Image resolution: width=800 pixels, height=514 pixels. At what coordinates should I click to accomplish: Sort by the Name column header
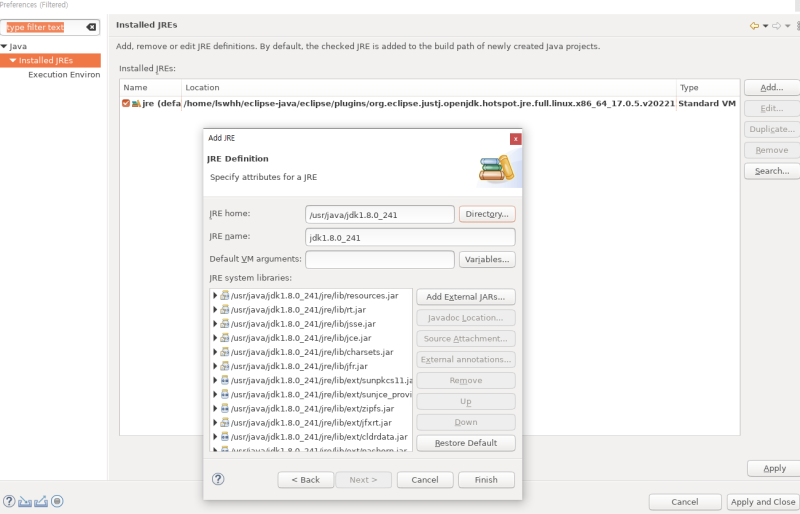151,87
